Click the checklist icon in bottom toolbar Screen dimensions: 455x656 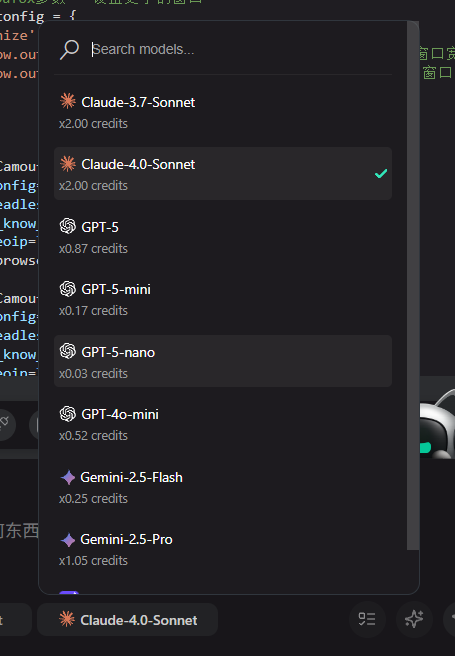click(x=367, y=619)
